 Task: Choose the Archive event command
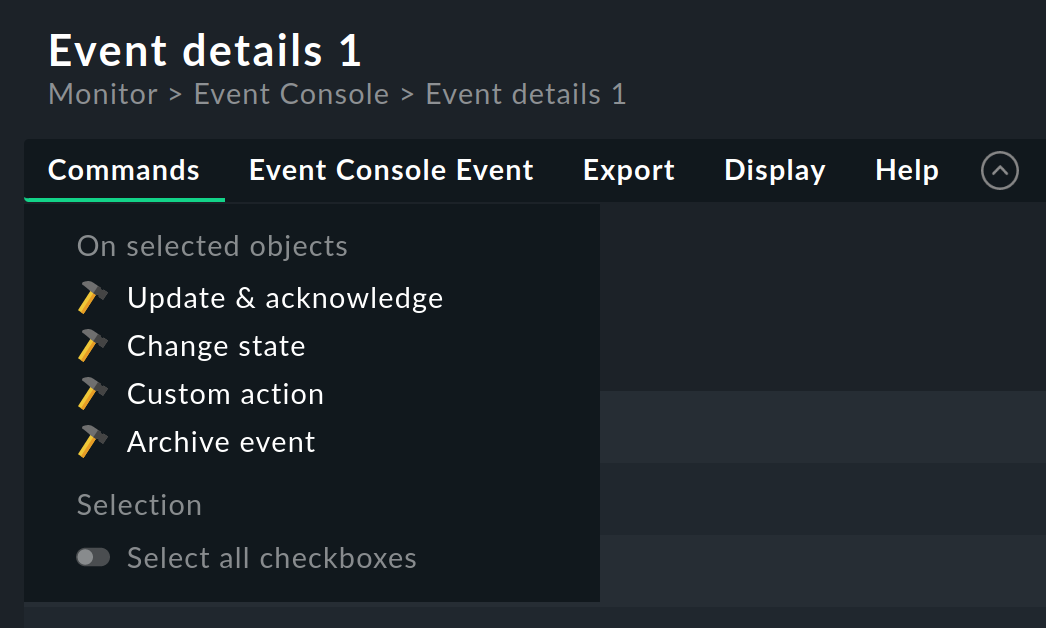pos(221,442)
